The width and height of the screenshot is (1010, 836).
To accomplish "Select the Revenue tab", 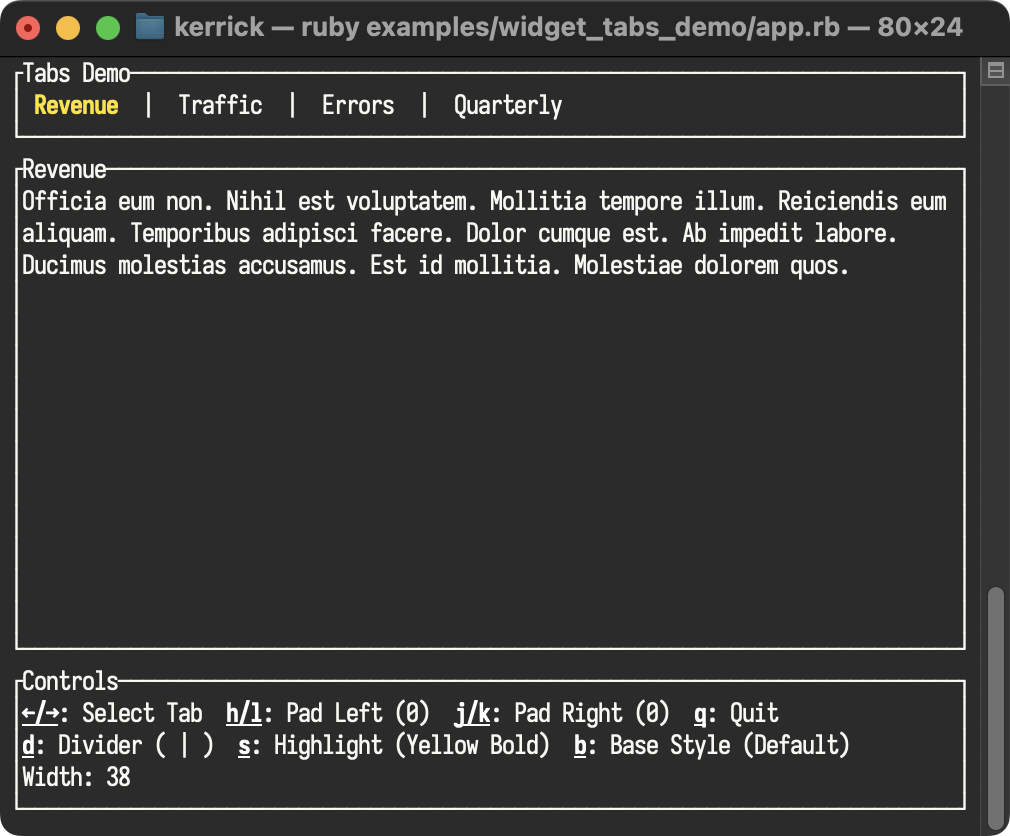I will pos(76,105).
